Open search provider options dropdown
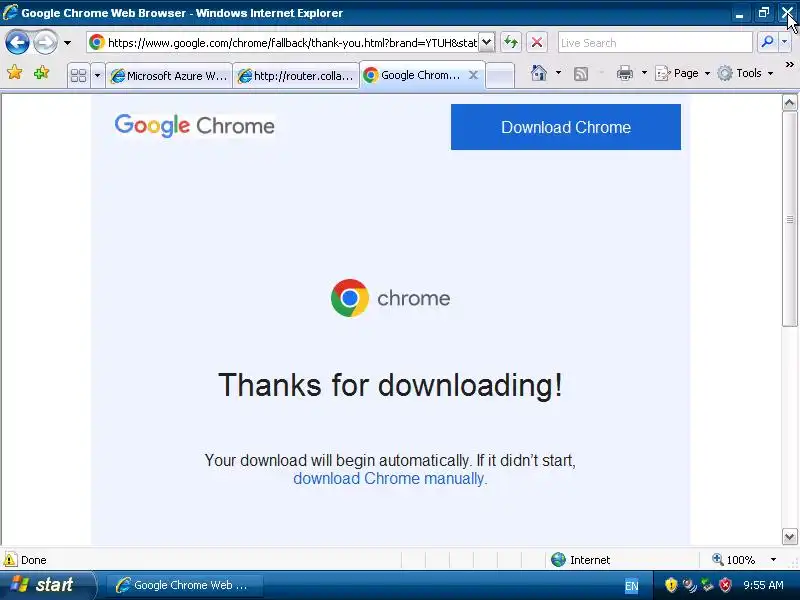 [x=785, y=43]
